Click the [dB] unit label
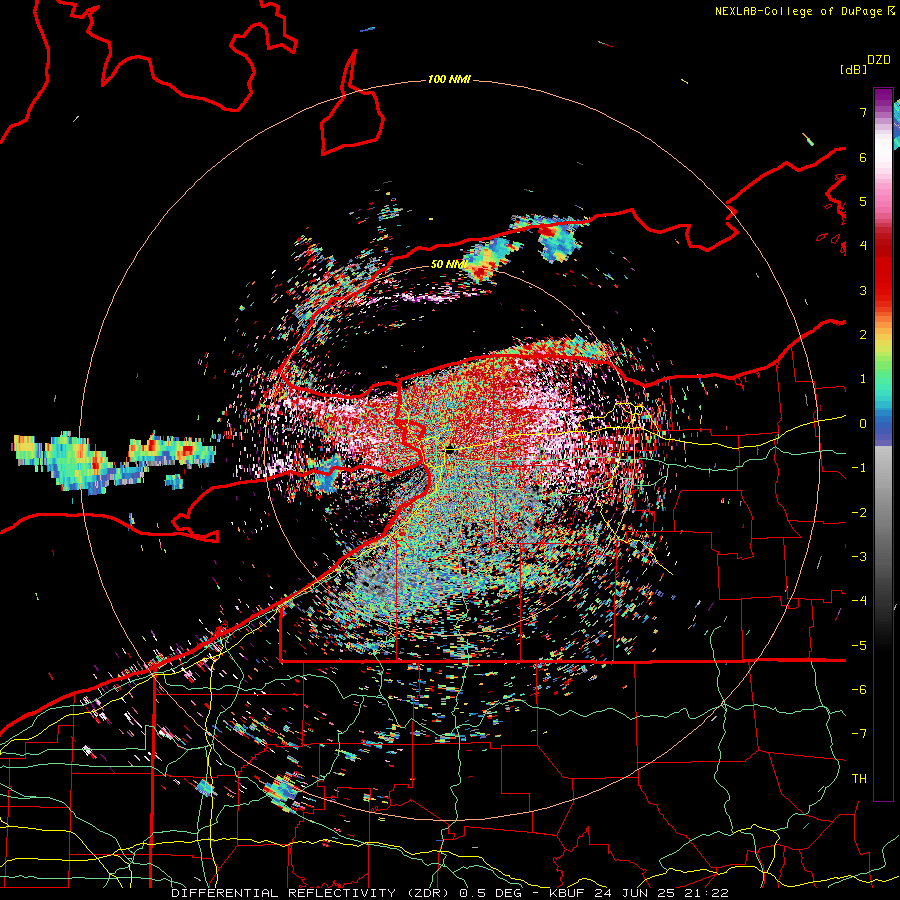The height and width of the screenshot is (900, 900). pyautogui.click(x=854, y=69)
